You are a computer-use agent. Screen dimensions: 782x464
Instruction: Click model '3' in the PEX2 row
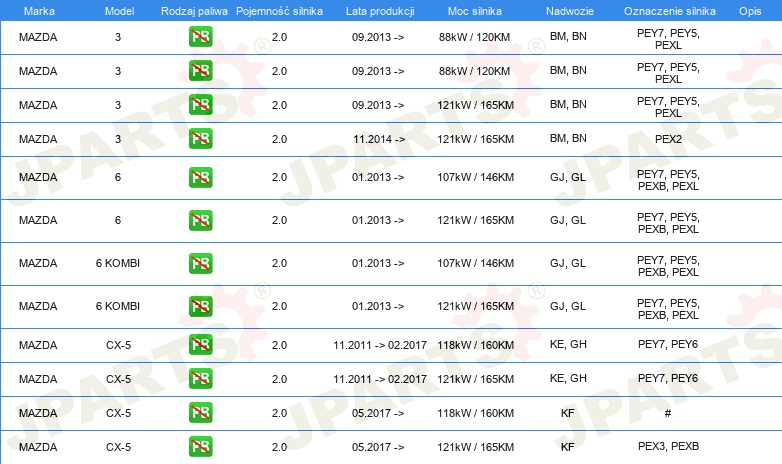tap(118, 139)
